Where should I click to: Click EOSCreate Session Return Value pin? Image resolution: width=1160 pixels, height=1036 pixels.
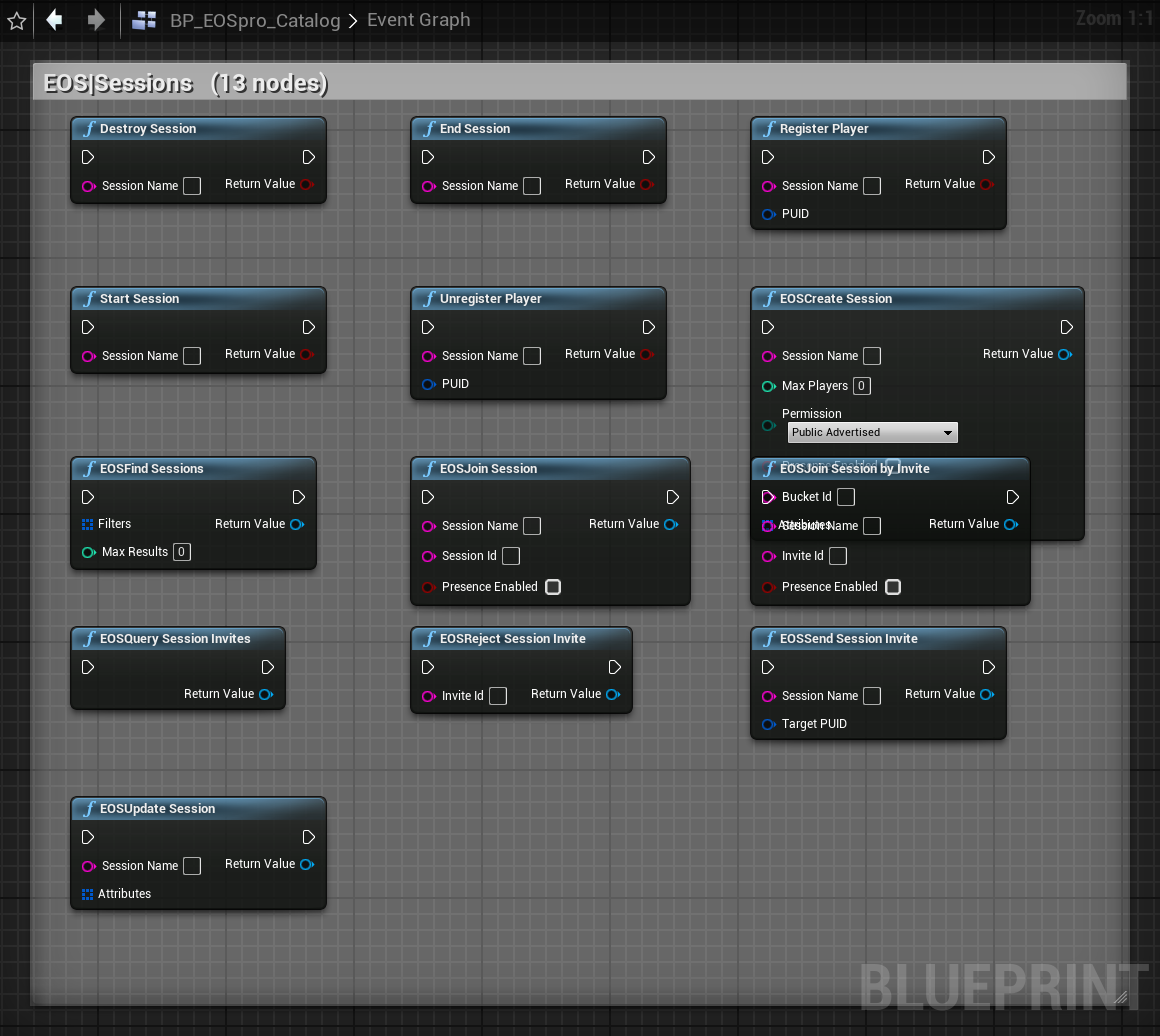(1065, 354)
